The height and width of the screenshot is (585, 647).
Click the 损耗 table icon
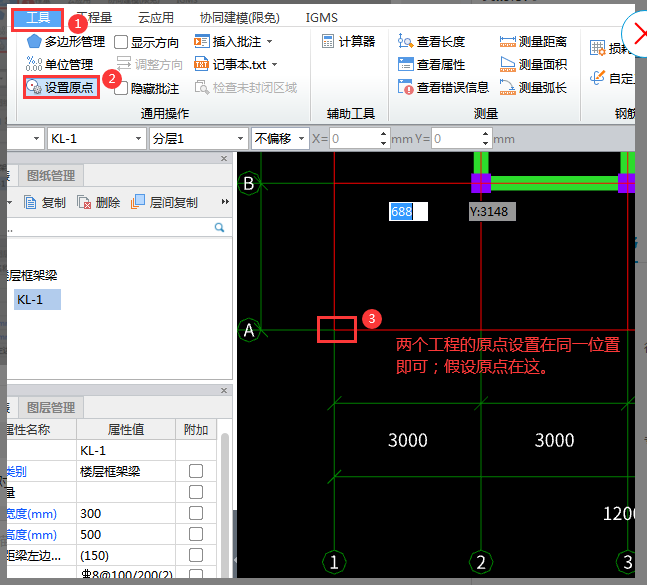(597, 48)
